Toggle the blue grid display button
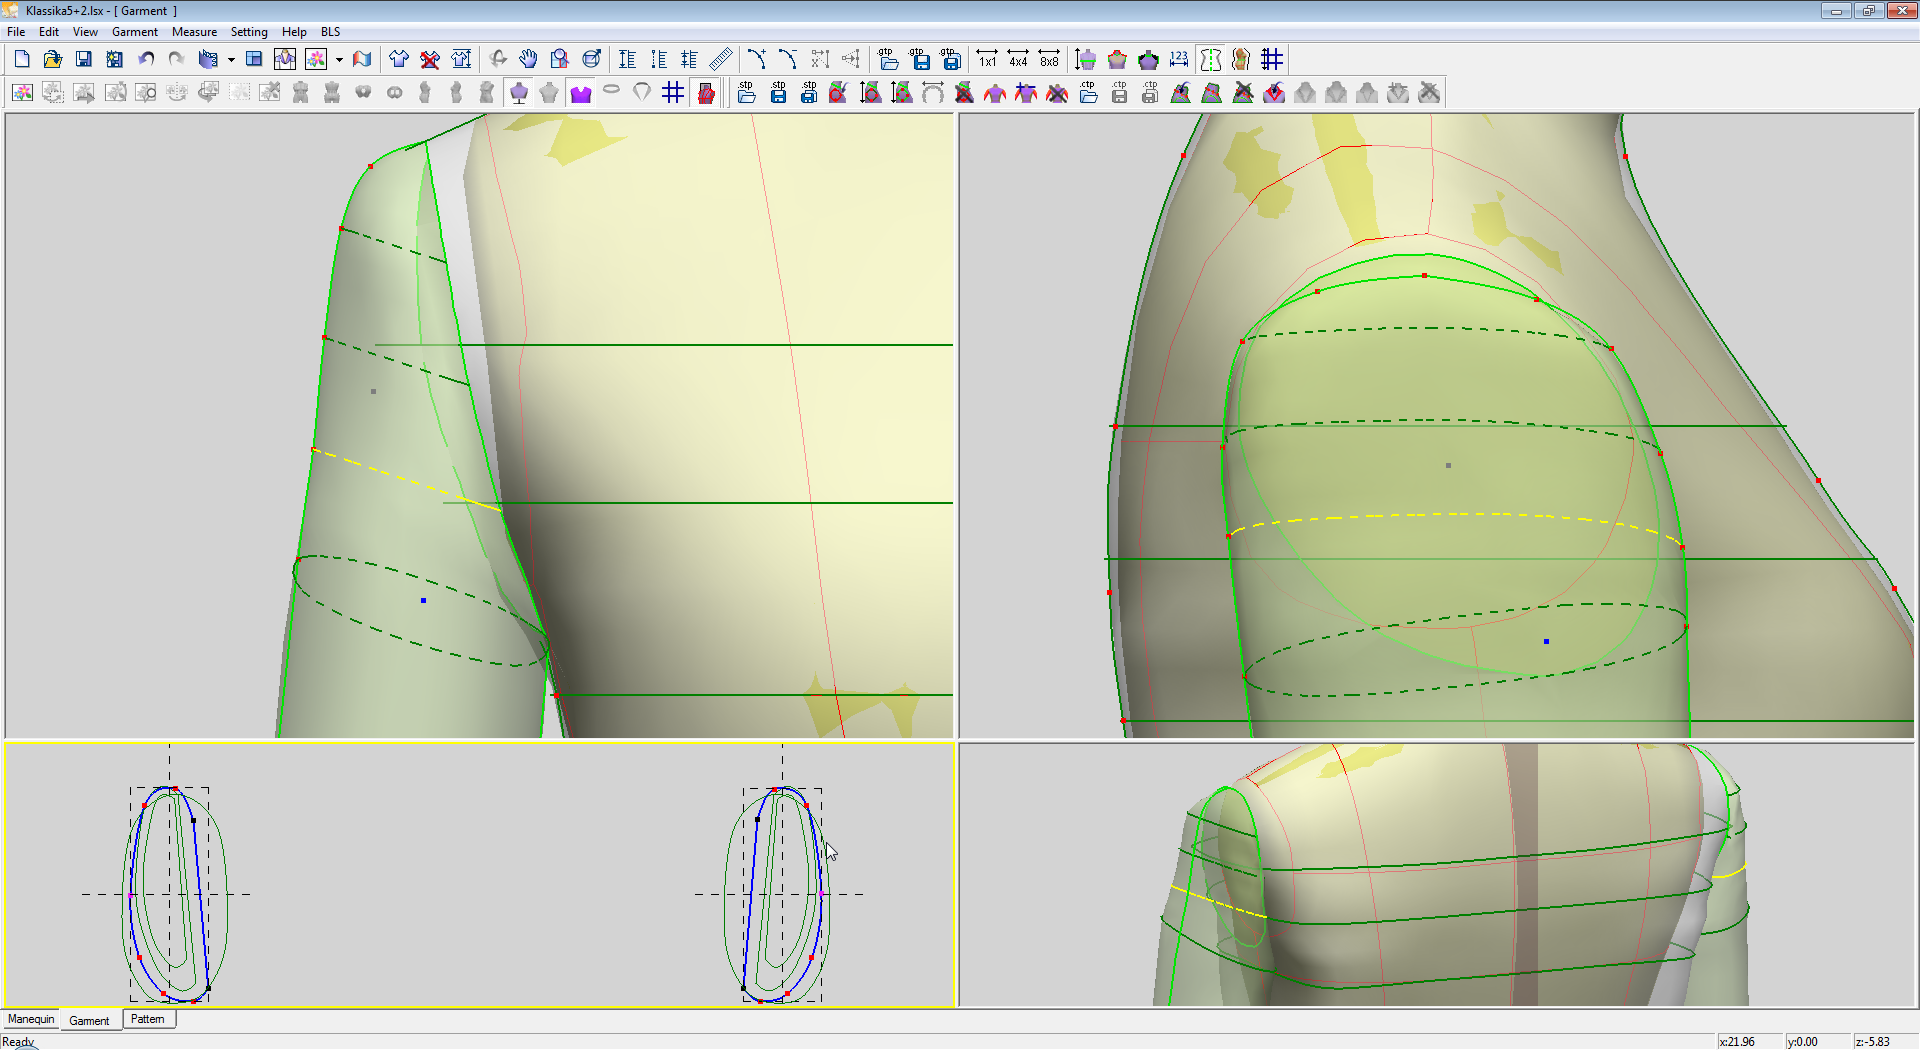This screenshot has height=1050, width=1920. click(x=673, y=93)
